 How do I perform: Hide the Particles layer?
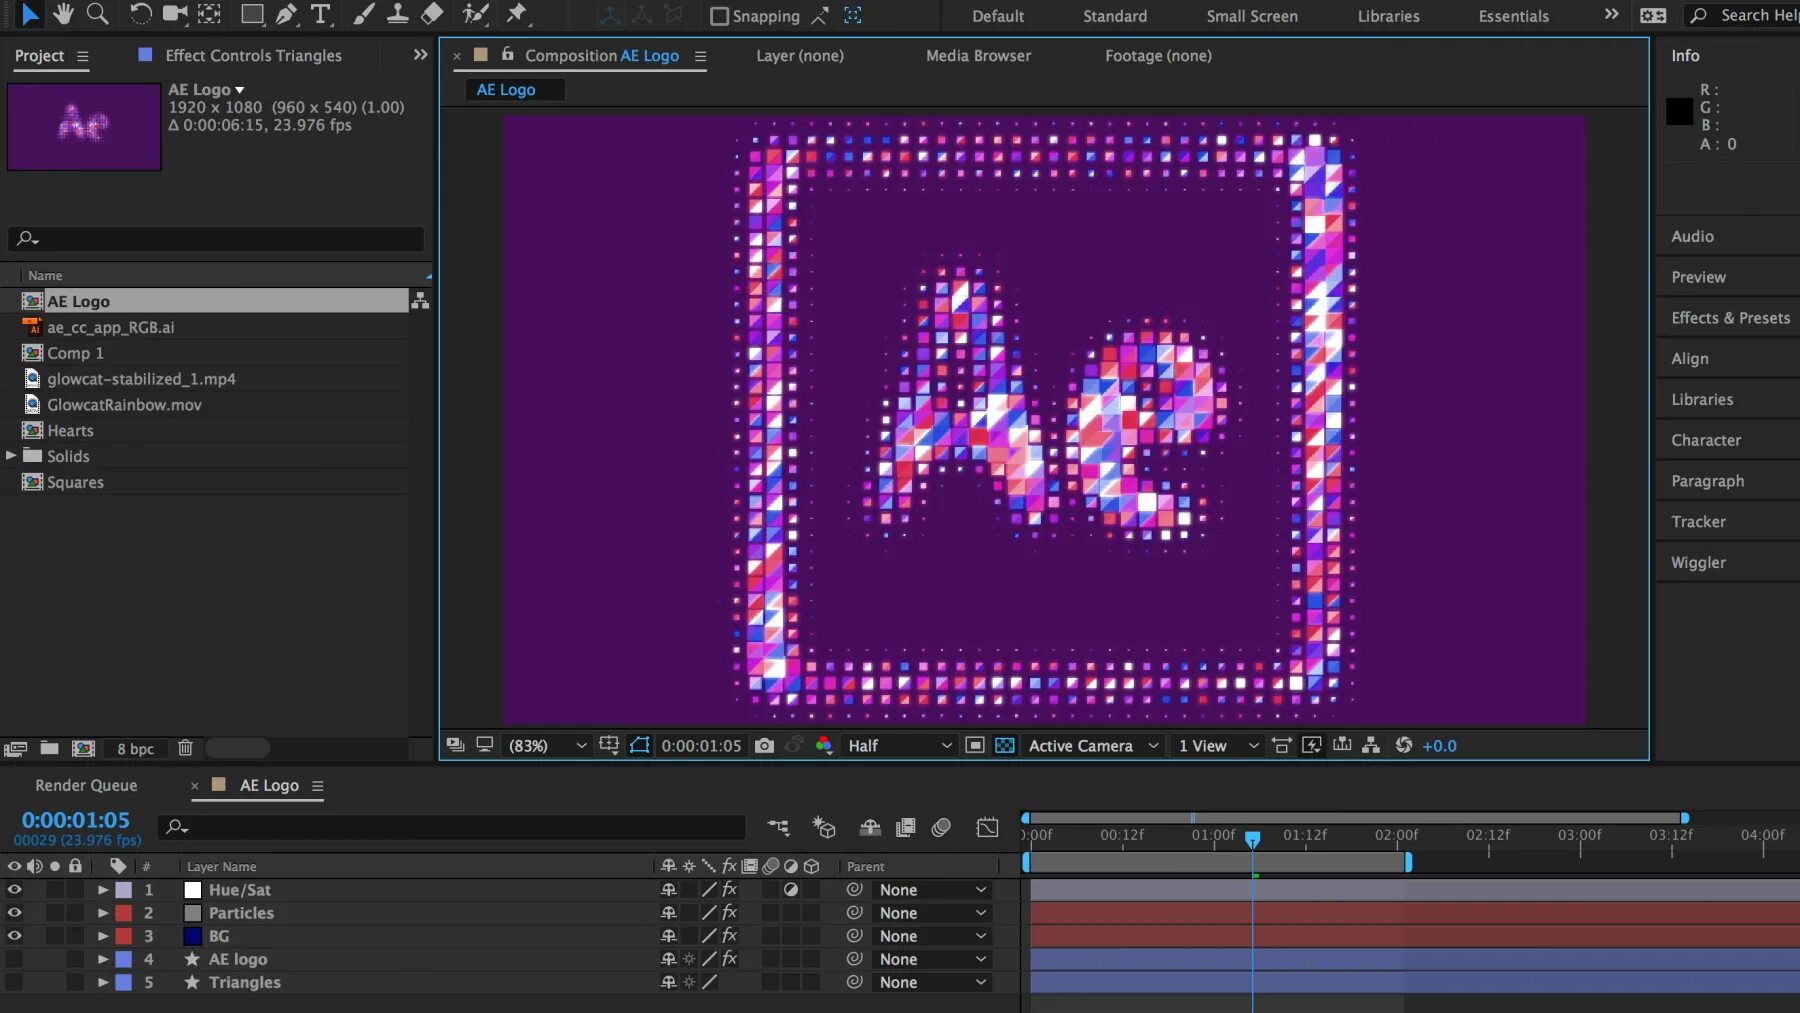(14, 912)
